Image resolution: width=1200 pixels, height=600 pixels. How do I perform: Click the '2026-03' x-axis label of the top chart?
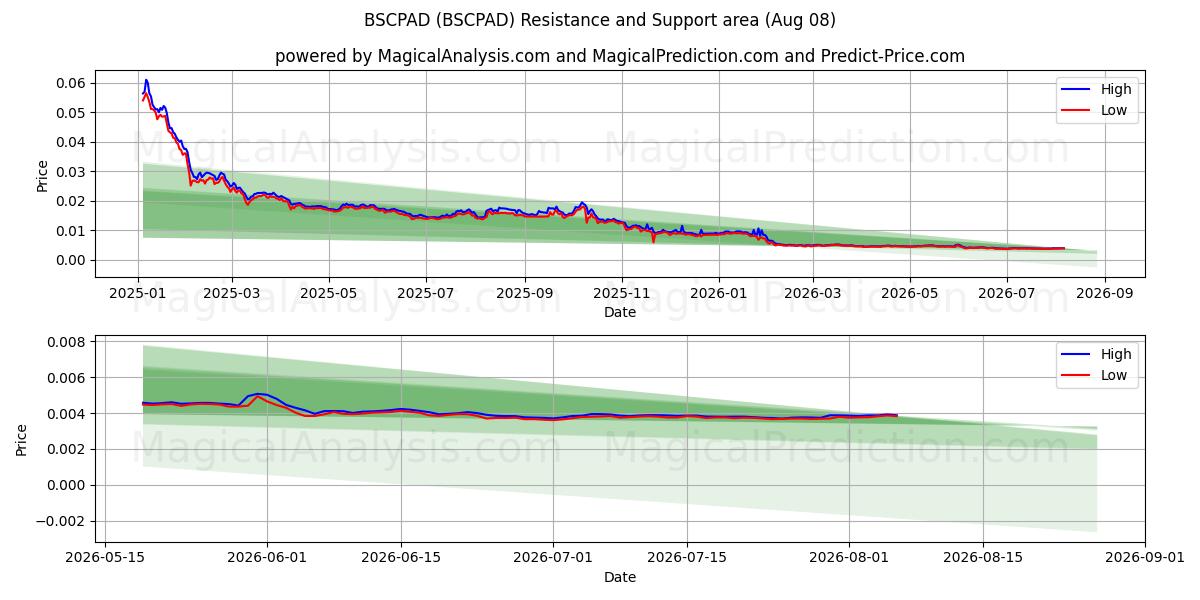point(812,294)
